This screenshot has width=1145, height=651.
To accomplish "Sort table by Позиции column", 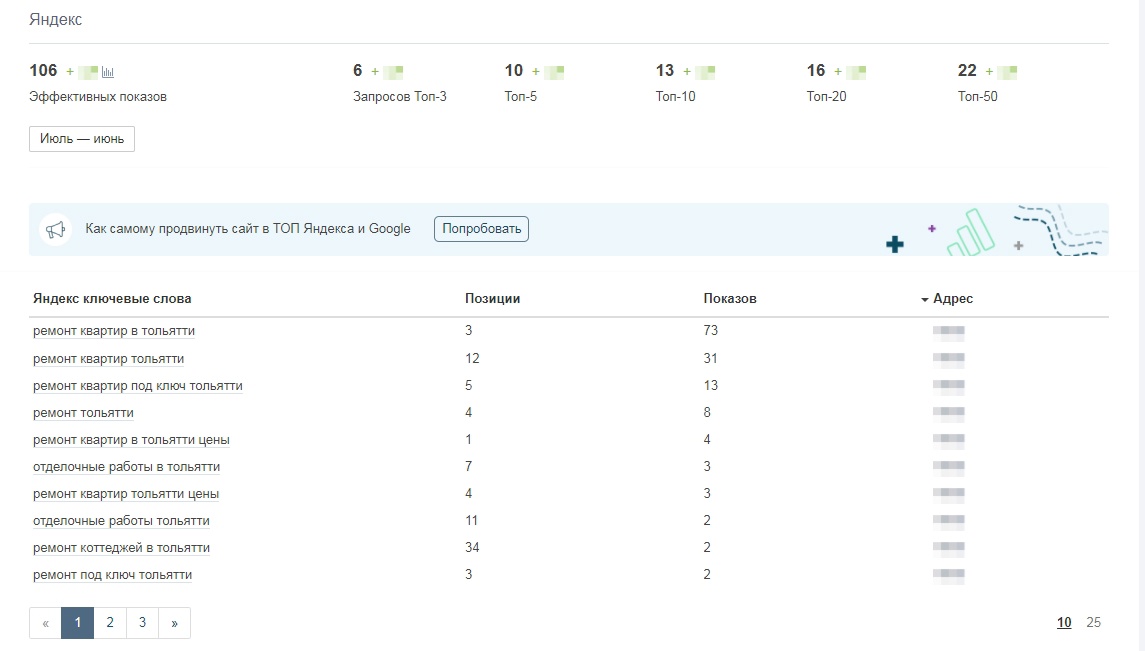I will point(492,299).
